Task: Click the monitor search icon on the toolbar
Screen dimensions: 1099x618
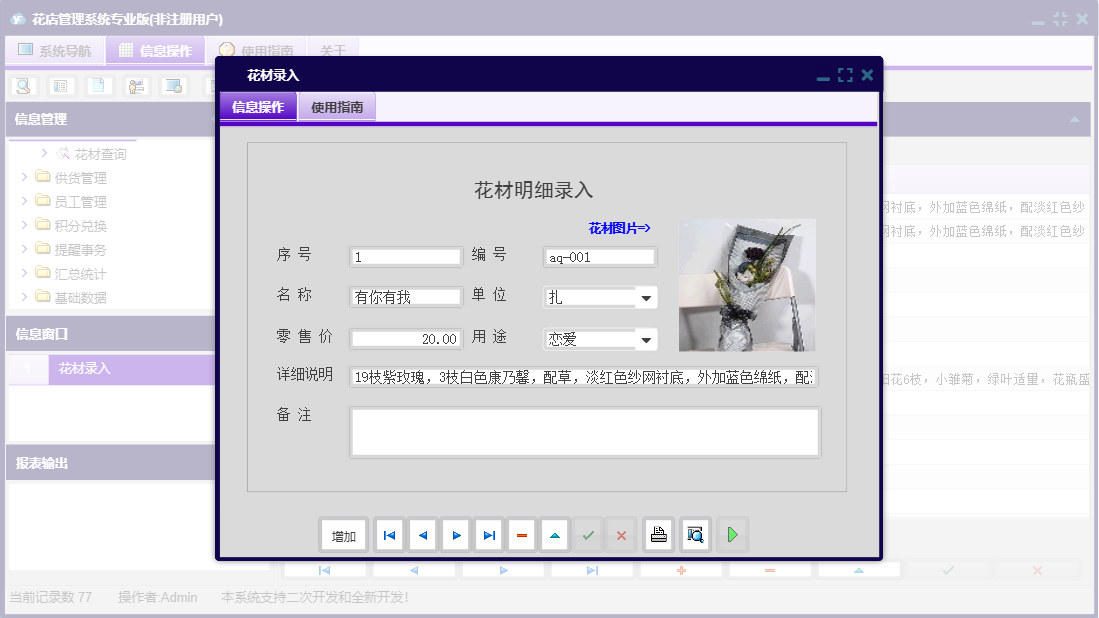Action: 173,86
